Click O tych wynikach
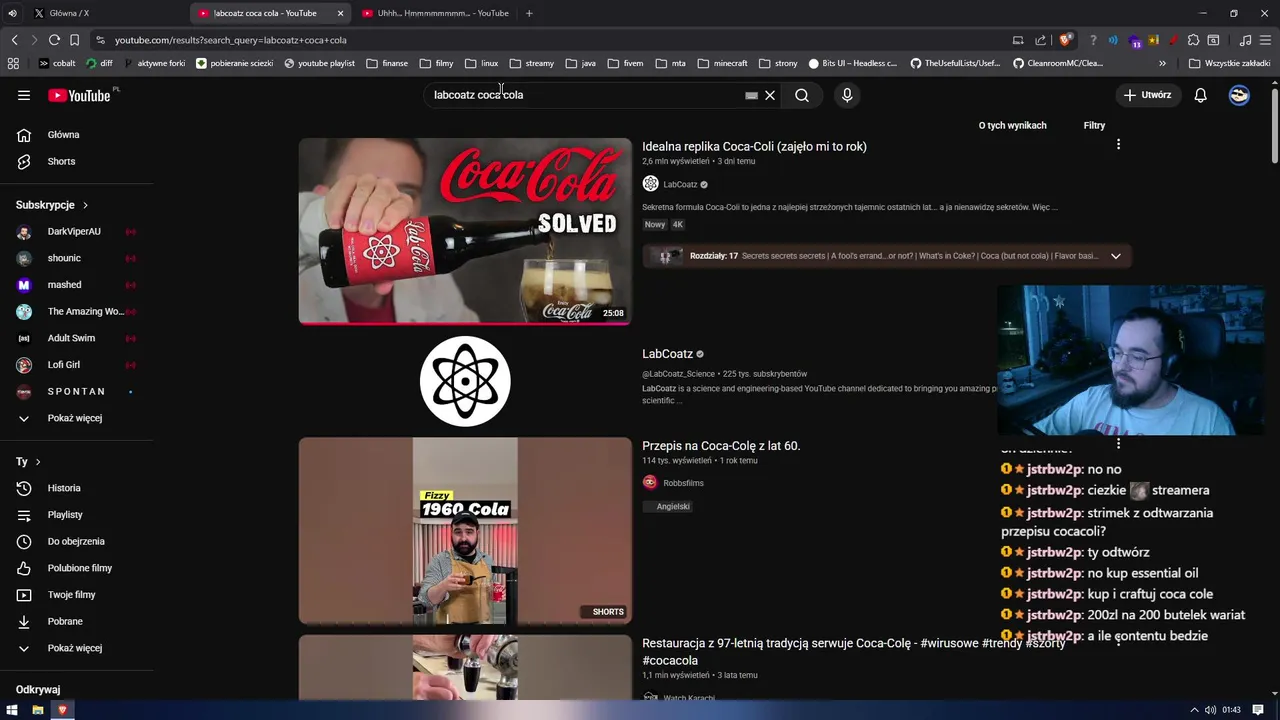 (1012, 126)
